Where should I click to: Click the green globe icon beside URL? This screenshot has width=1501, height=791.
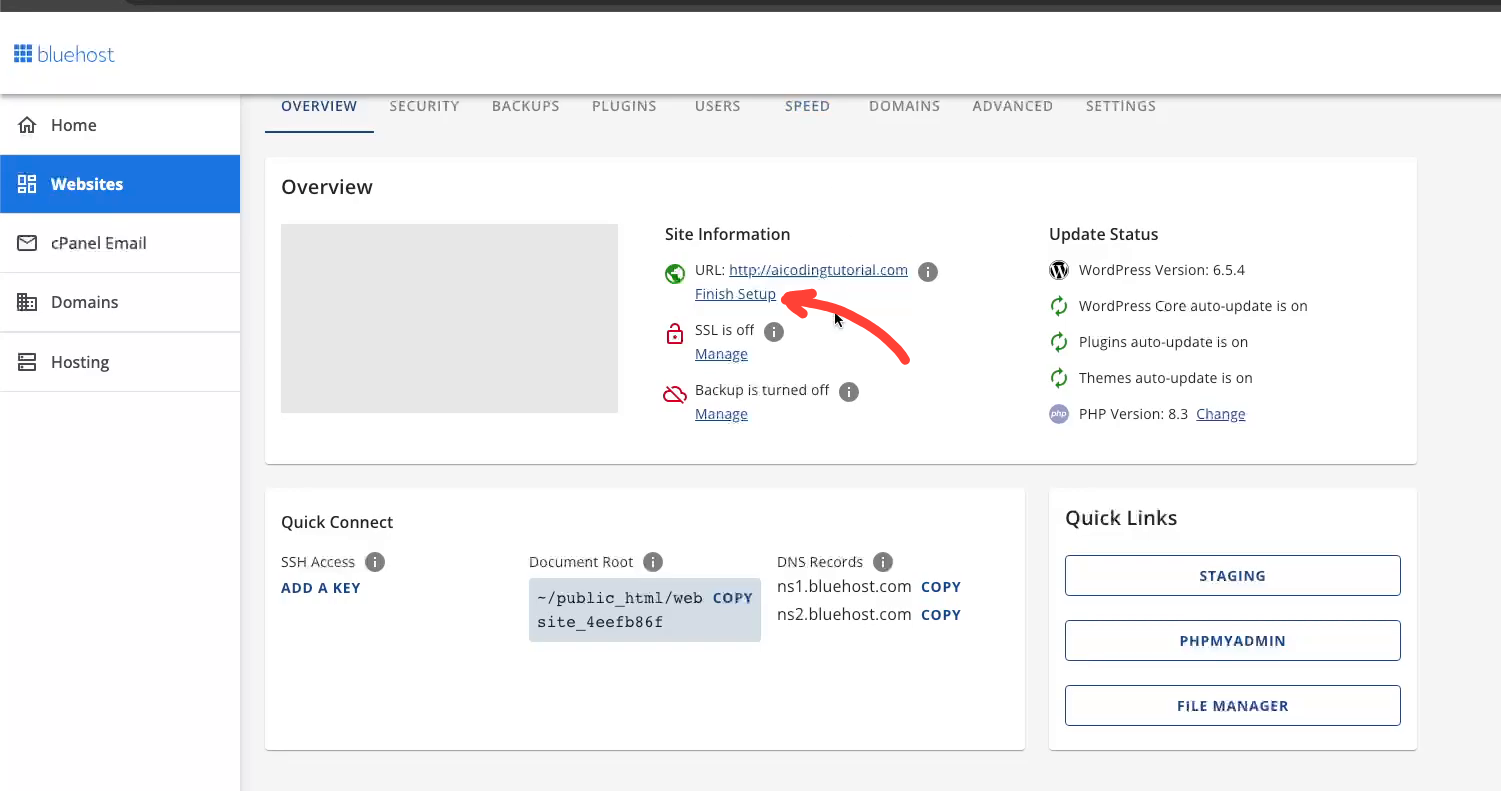click(675, 273)
